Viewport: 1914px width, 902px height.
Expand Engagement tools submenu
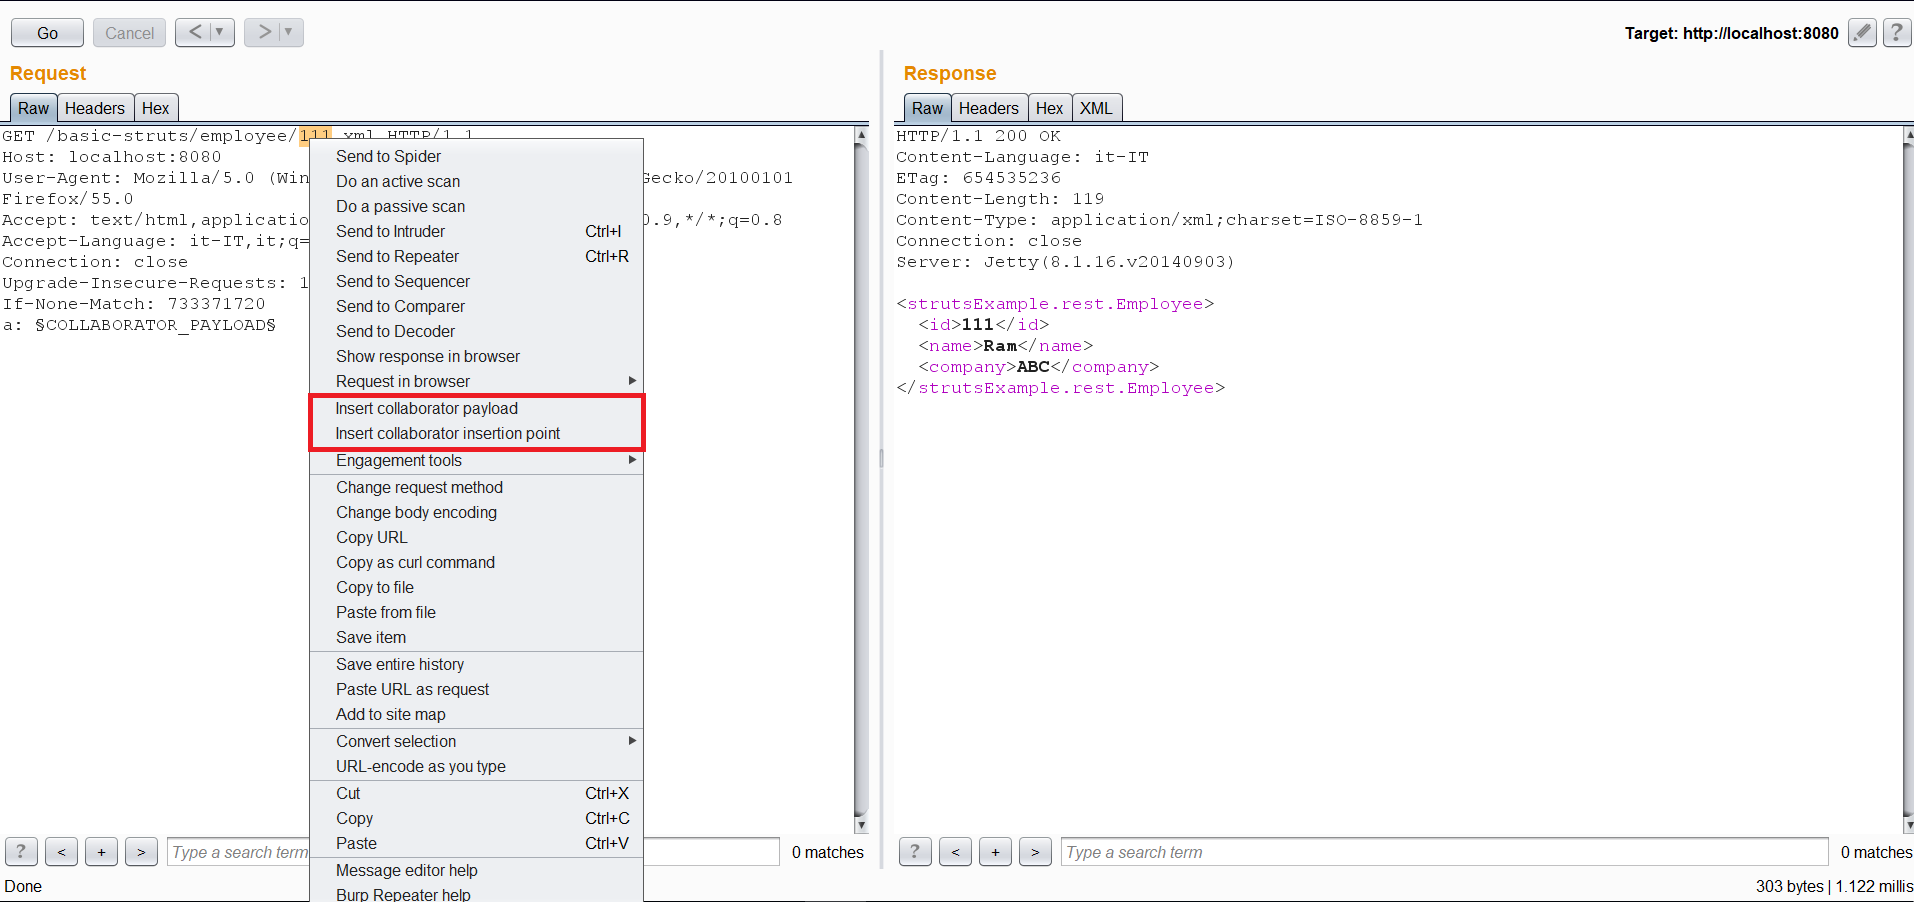click(x=476, y=460)
